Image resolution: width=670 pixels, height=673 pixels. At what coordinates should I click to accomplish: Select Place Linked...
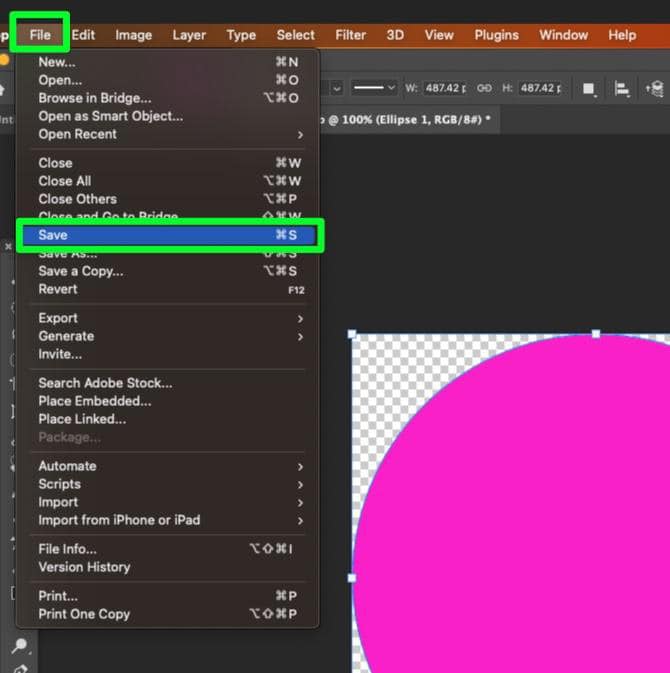coord(170,419)
